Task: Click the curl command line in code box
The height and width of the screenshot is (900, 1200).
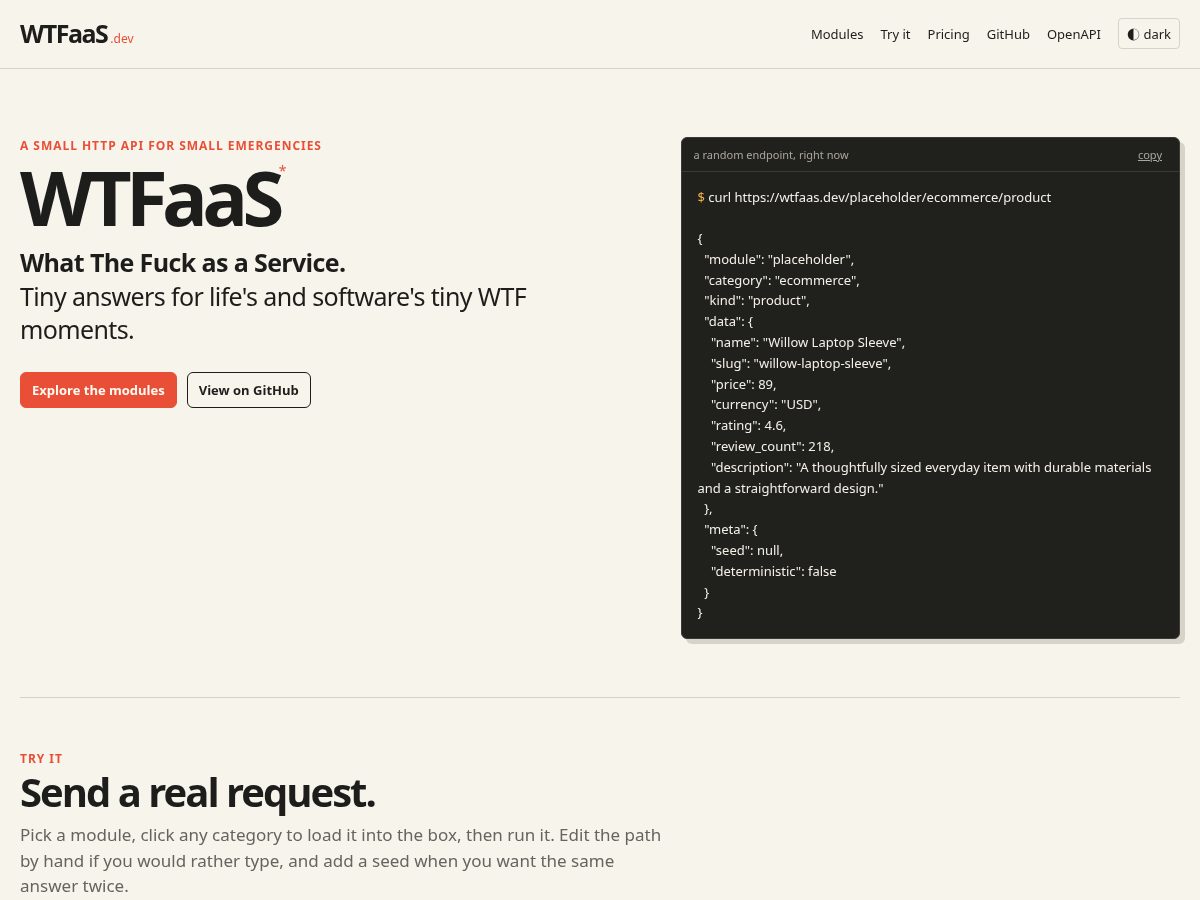Action: [x=874, y=197]
